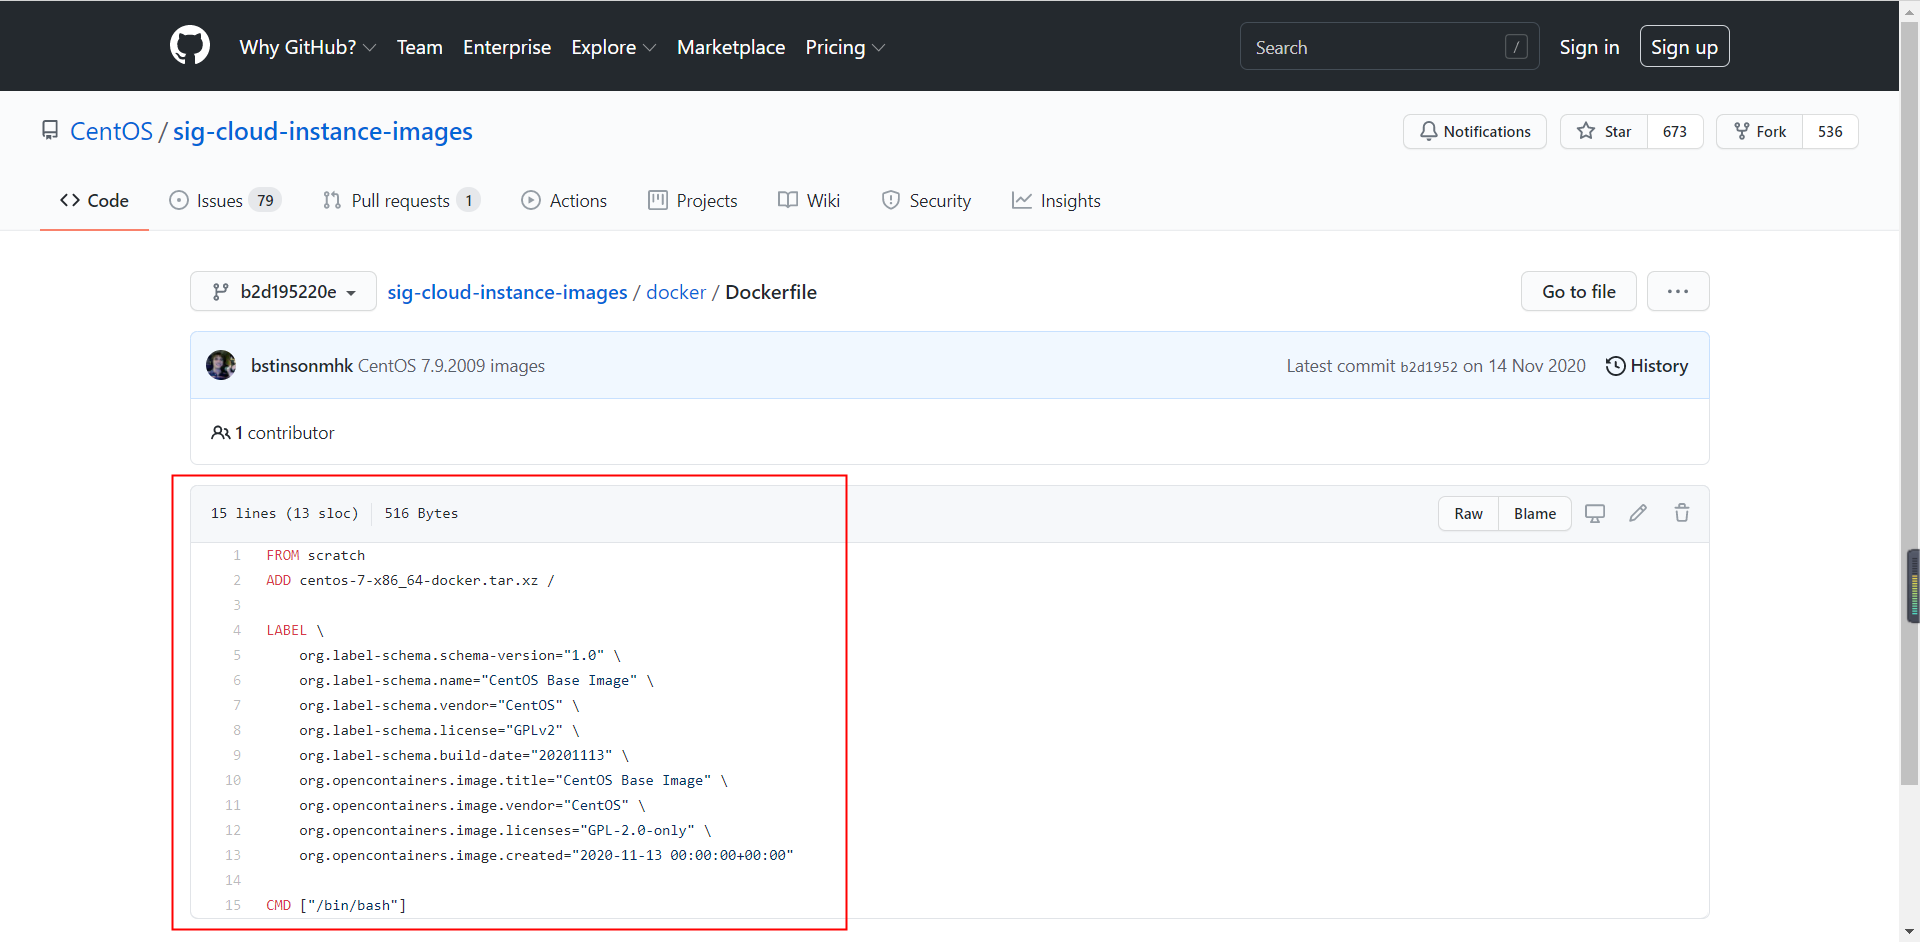Viewport: 1920px width, 942px height.
Task: Switch to the Issues tab
Action: pos(225,200)
